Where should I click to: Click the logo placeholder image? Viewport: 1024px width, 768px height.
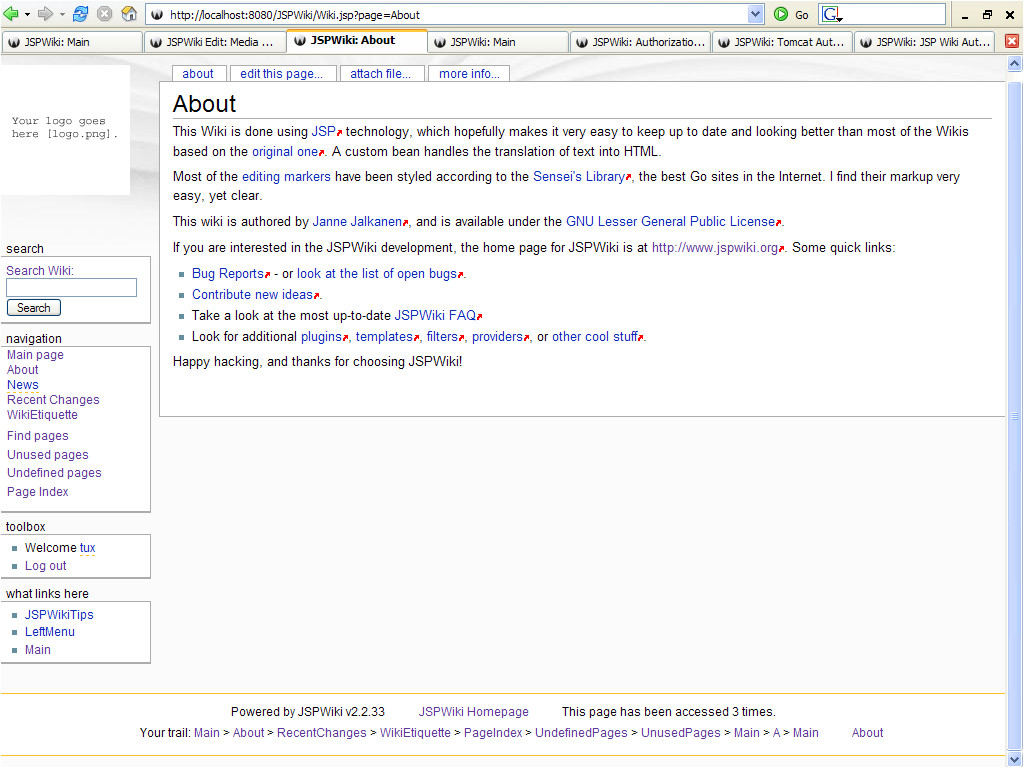pyautogui.click(x=65, y=129)
